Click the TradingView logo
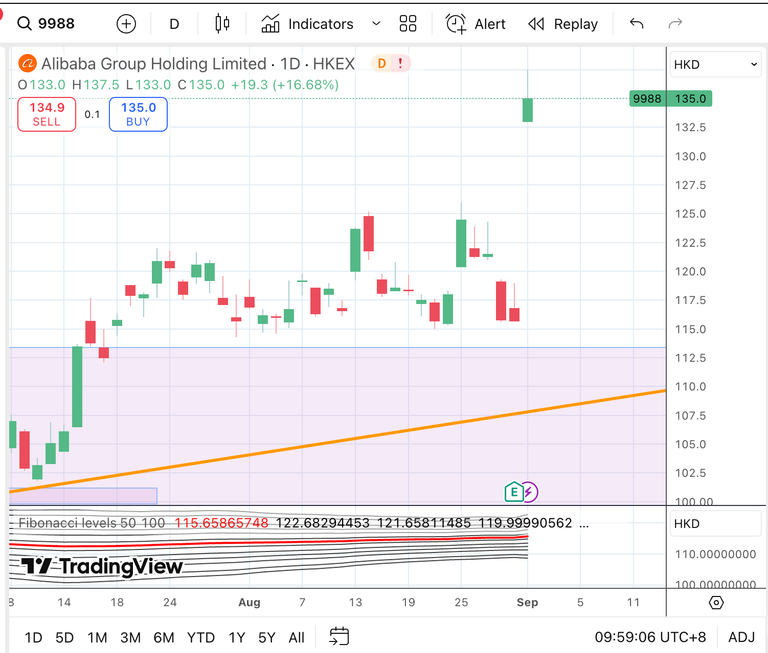 [102, 566]
